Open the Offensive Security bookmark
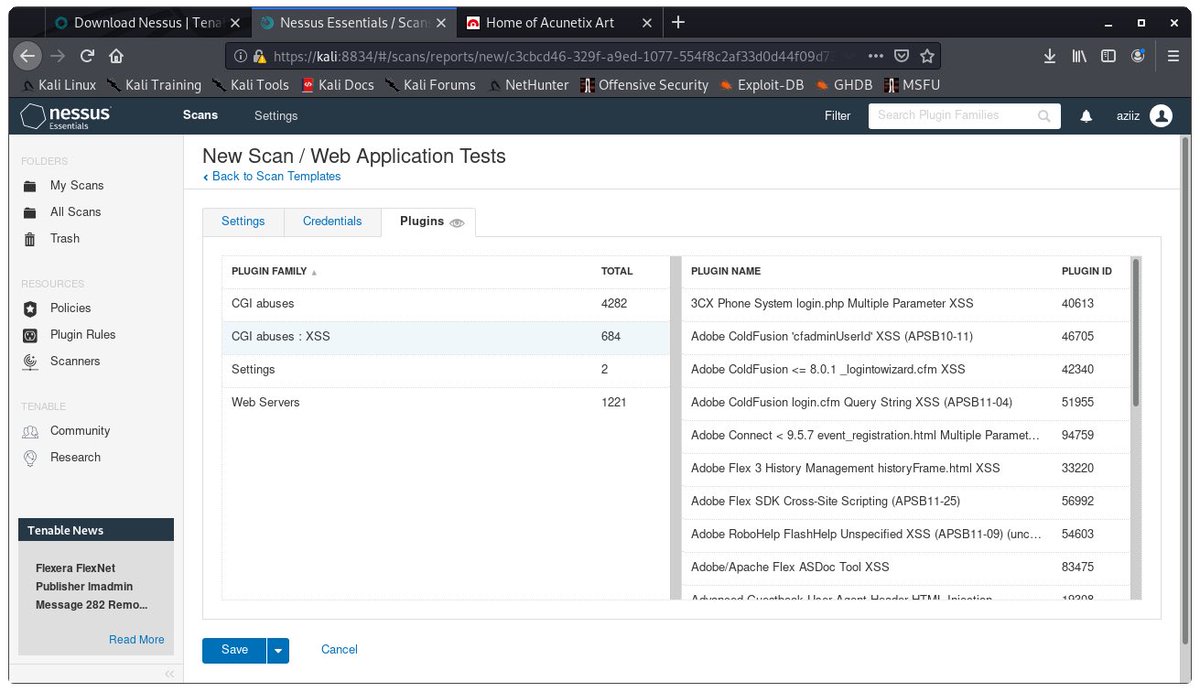 click(x=643, y=85)
